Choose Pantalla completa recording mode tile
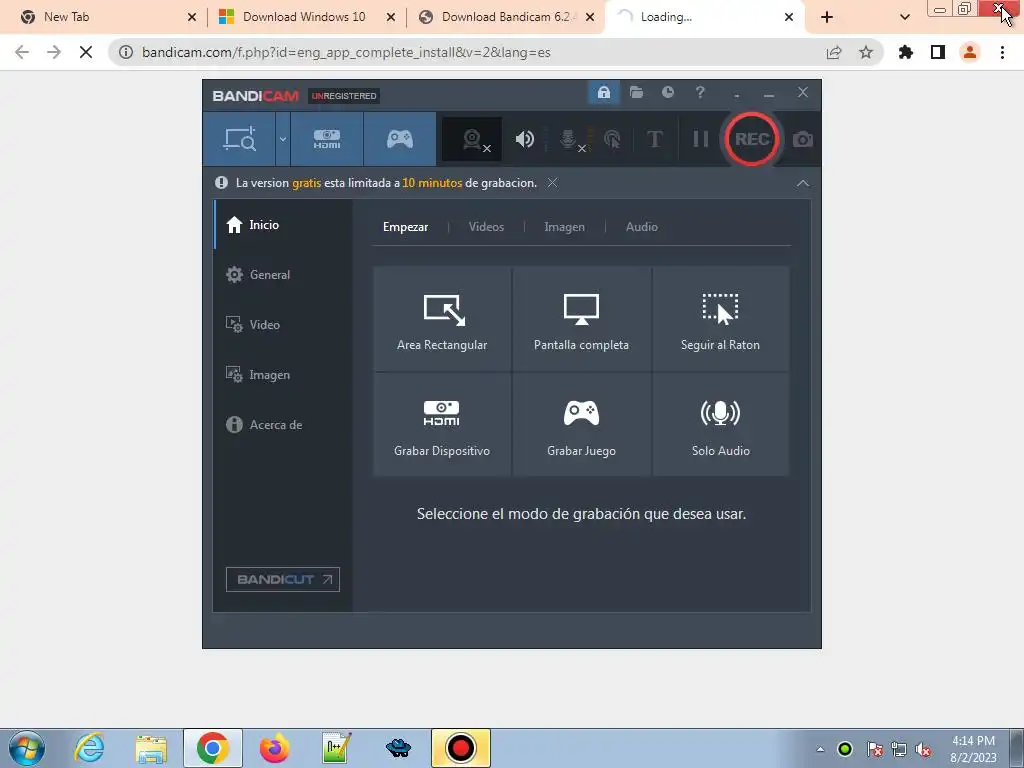This screenshot has width=1024, height=768. click(x=581, y=319)
